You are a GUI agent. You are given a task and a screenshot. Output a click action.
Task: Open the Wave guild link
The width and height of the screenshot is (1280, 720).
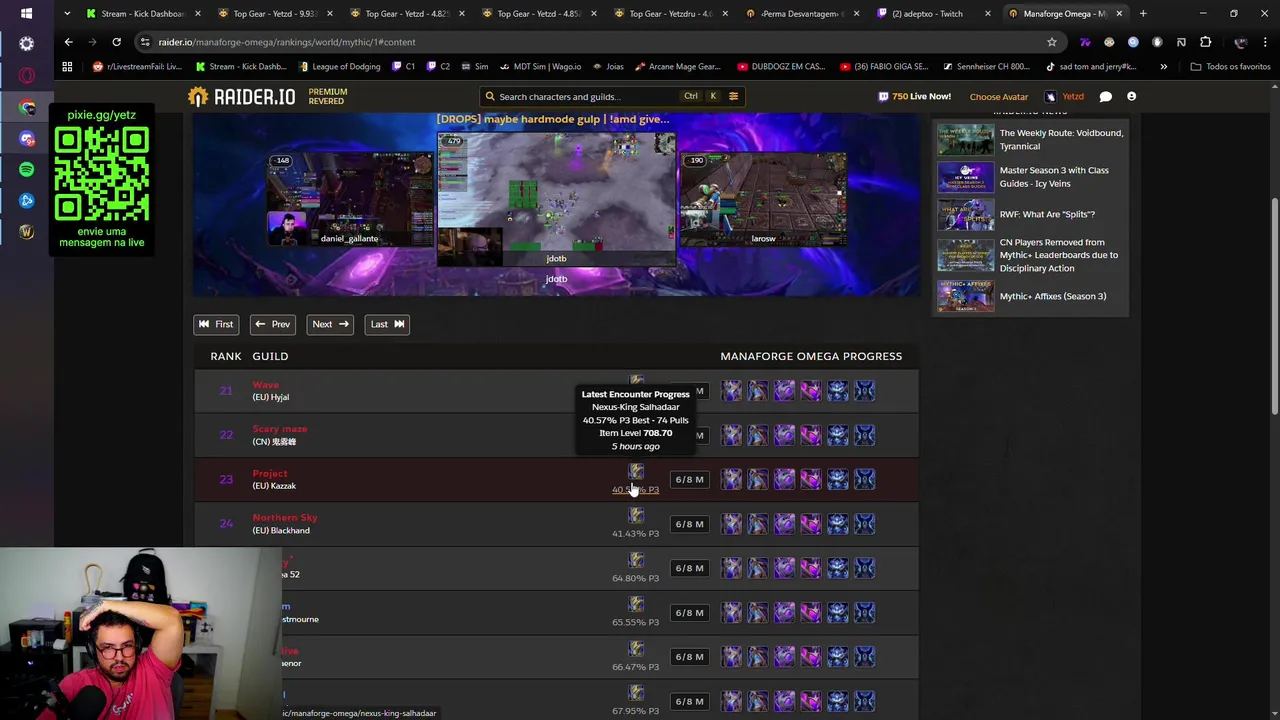click(266, 385)
